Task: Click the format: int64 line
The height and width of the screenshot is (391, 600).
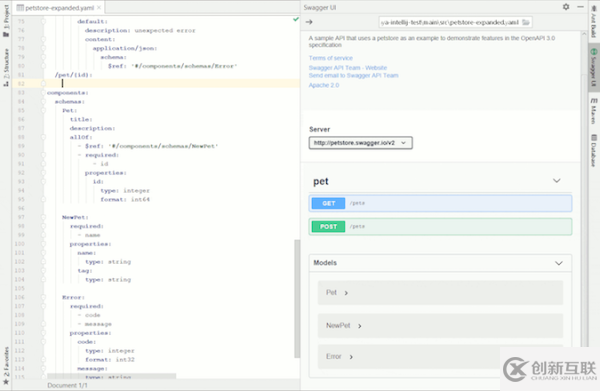Action: pos(125,199)
